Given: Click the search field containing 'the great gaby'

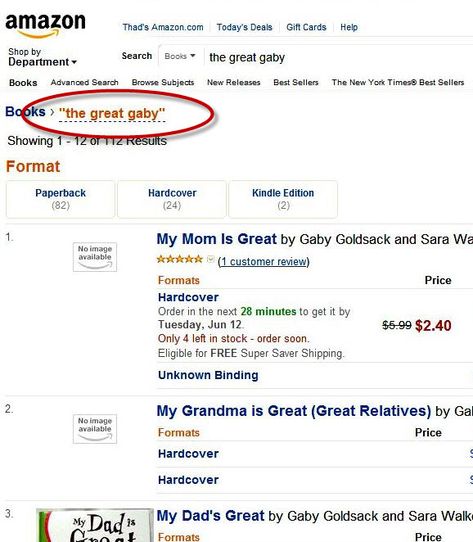Looking at the screenshot, I should (x=339, y=57).
